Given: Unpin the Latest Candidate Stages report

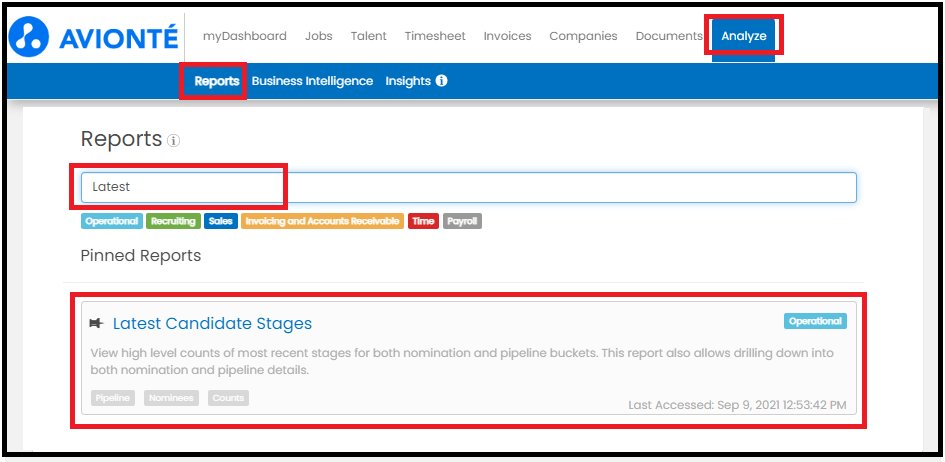Looking at the screenshot, I should click(x=96, y=323).
